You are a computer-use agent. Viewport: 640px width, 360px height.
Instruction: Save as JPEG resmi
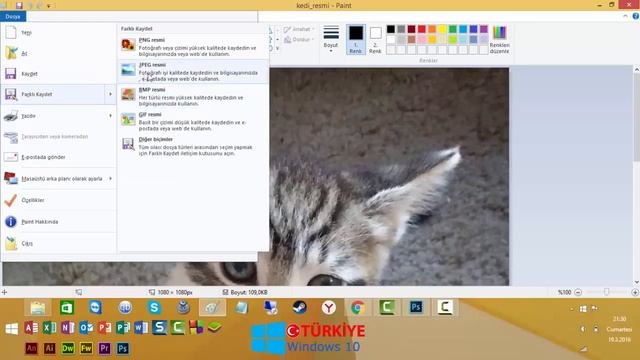click(193, 72)
